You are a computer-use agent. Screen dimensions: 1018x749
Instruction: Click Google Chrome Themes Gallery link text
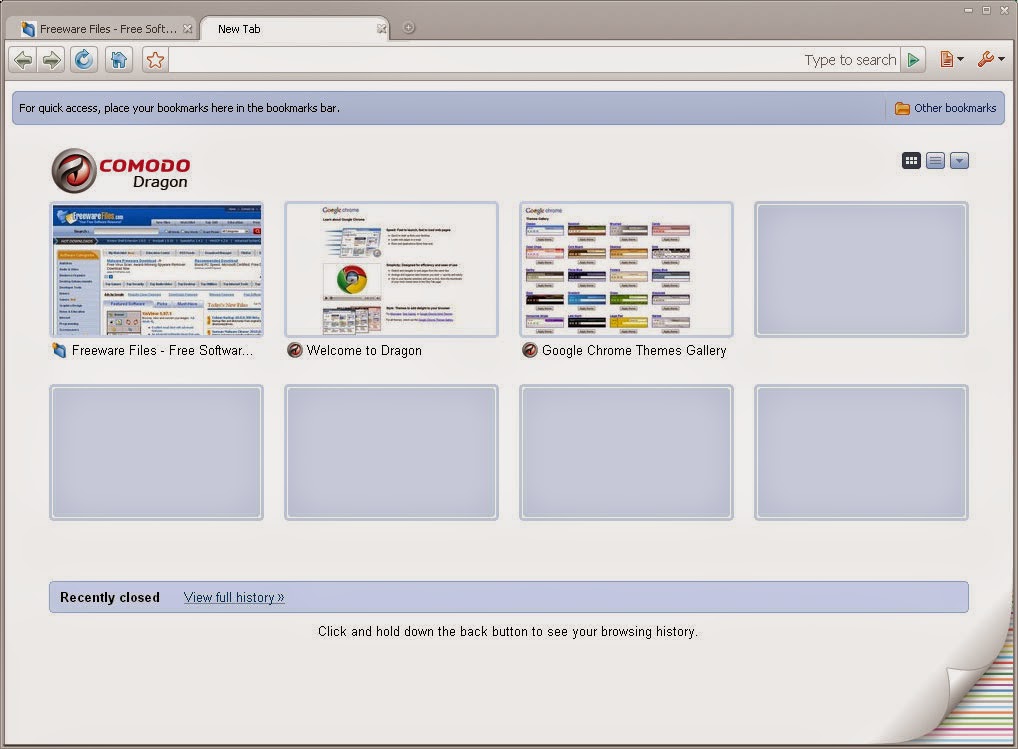point(634,350)
